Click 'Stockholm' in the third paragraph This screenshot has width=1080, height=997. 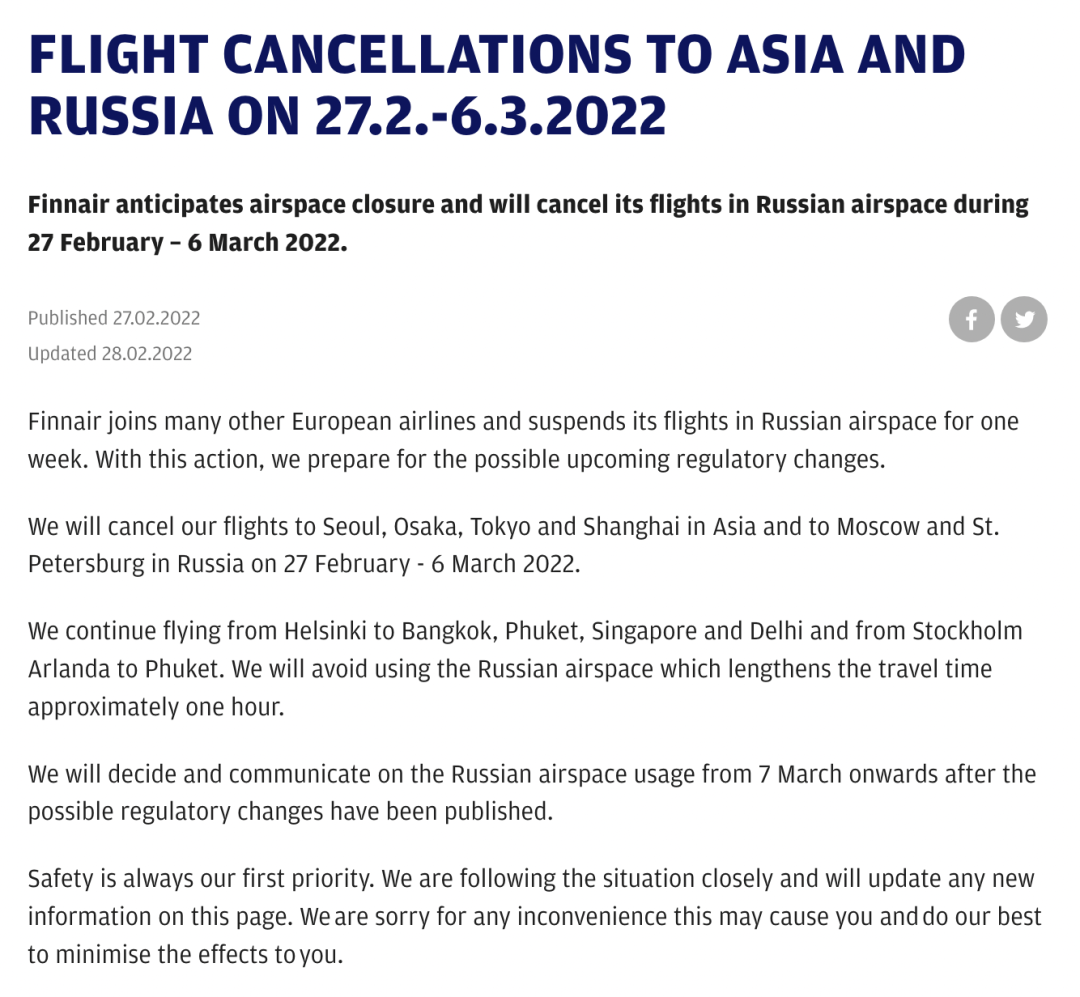click(x=966, y=632)
